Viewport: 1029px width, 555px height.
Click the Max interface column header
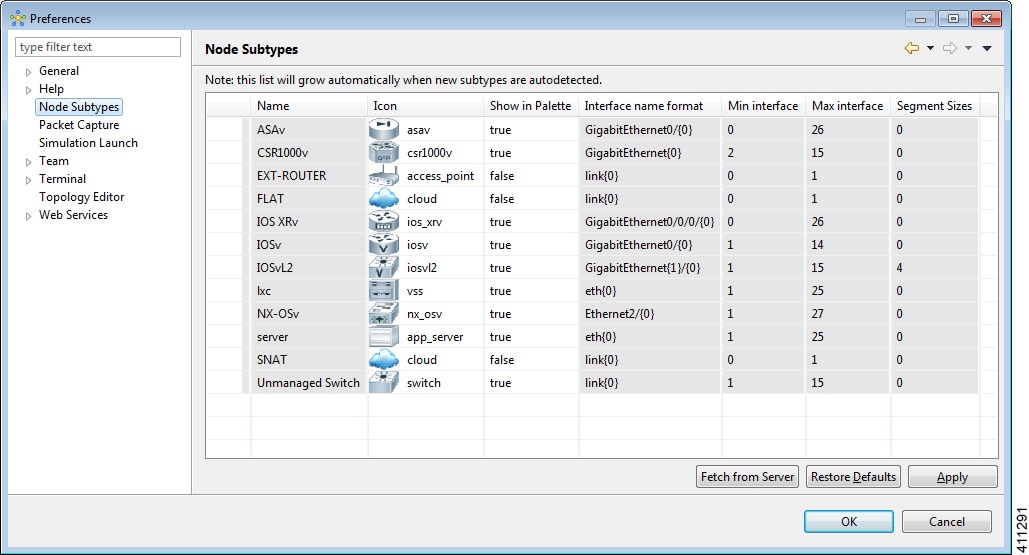coord(848,106)
